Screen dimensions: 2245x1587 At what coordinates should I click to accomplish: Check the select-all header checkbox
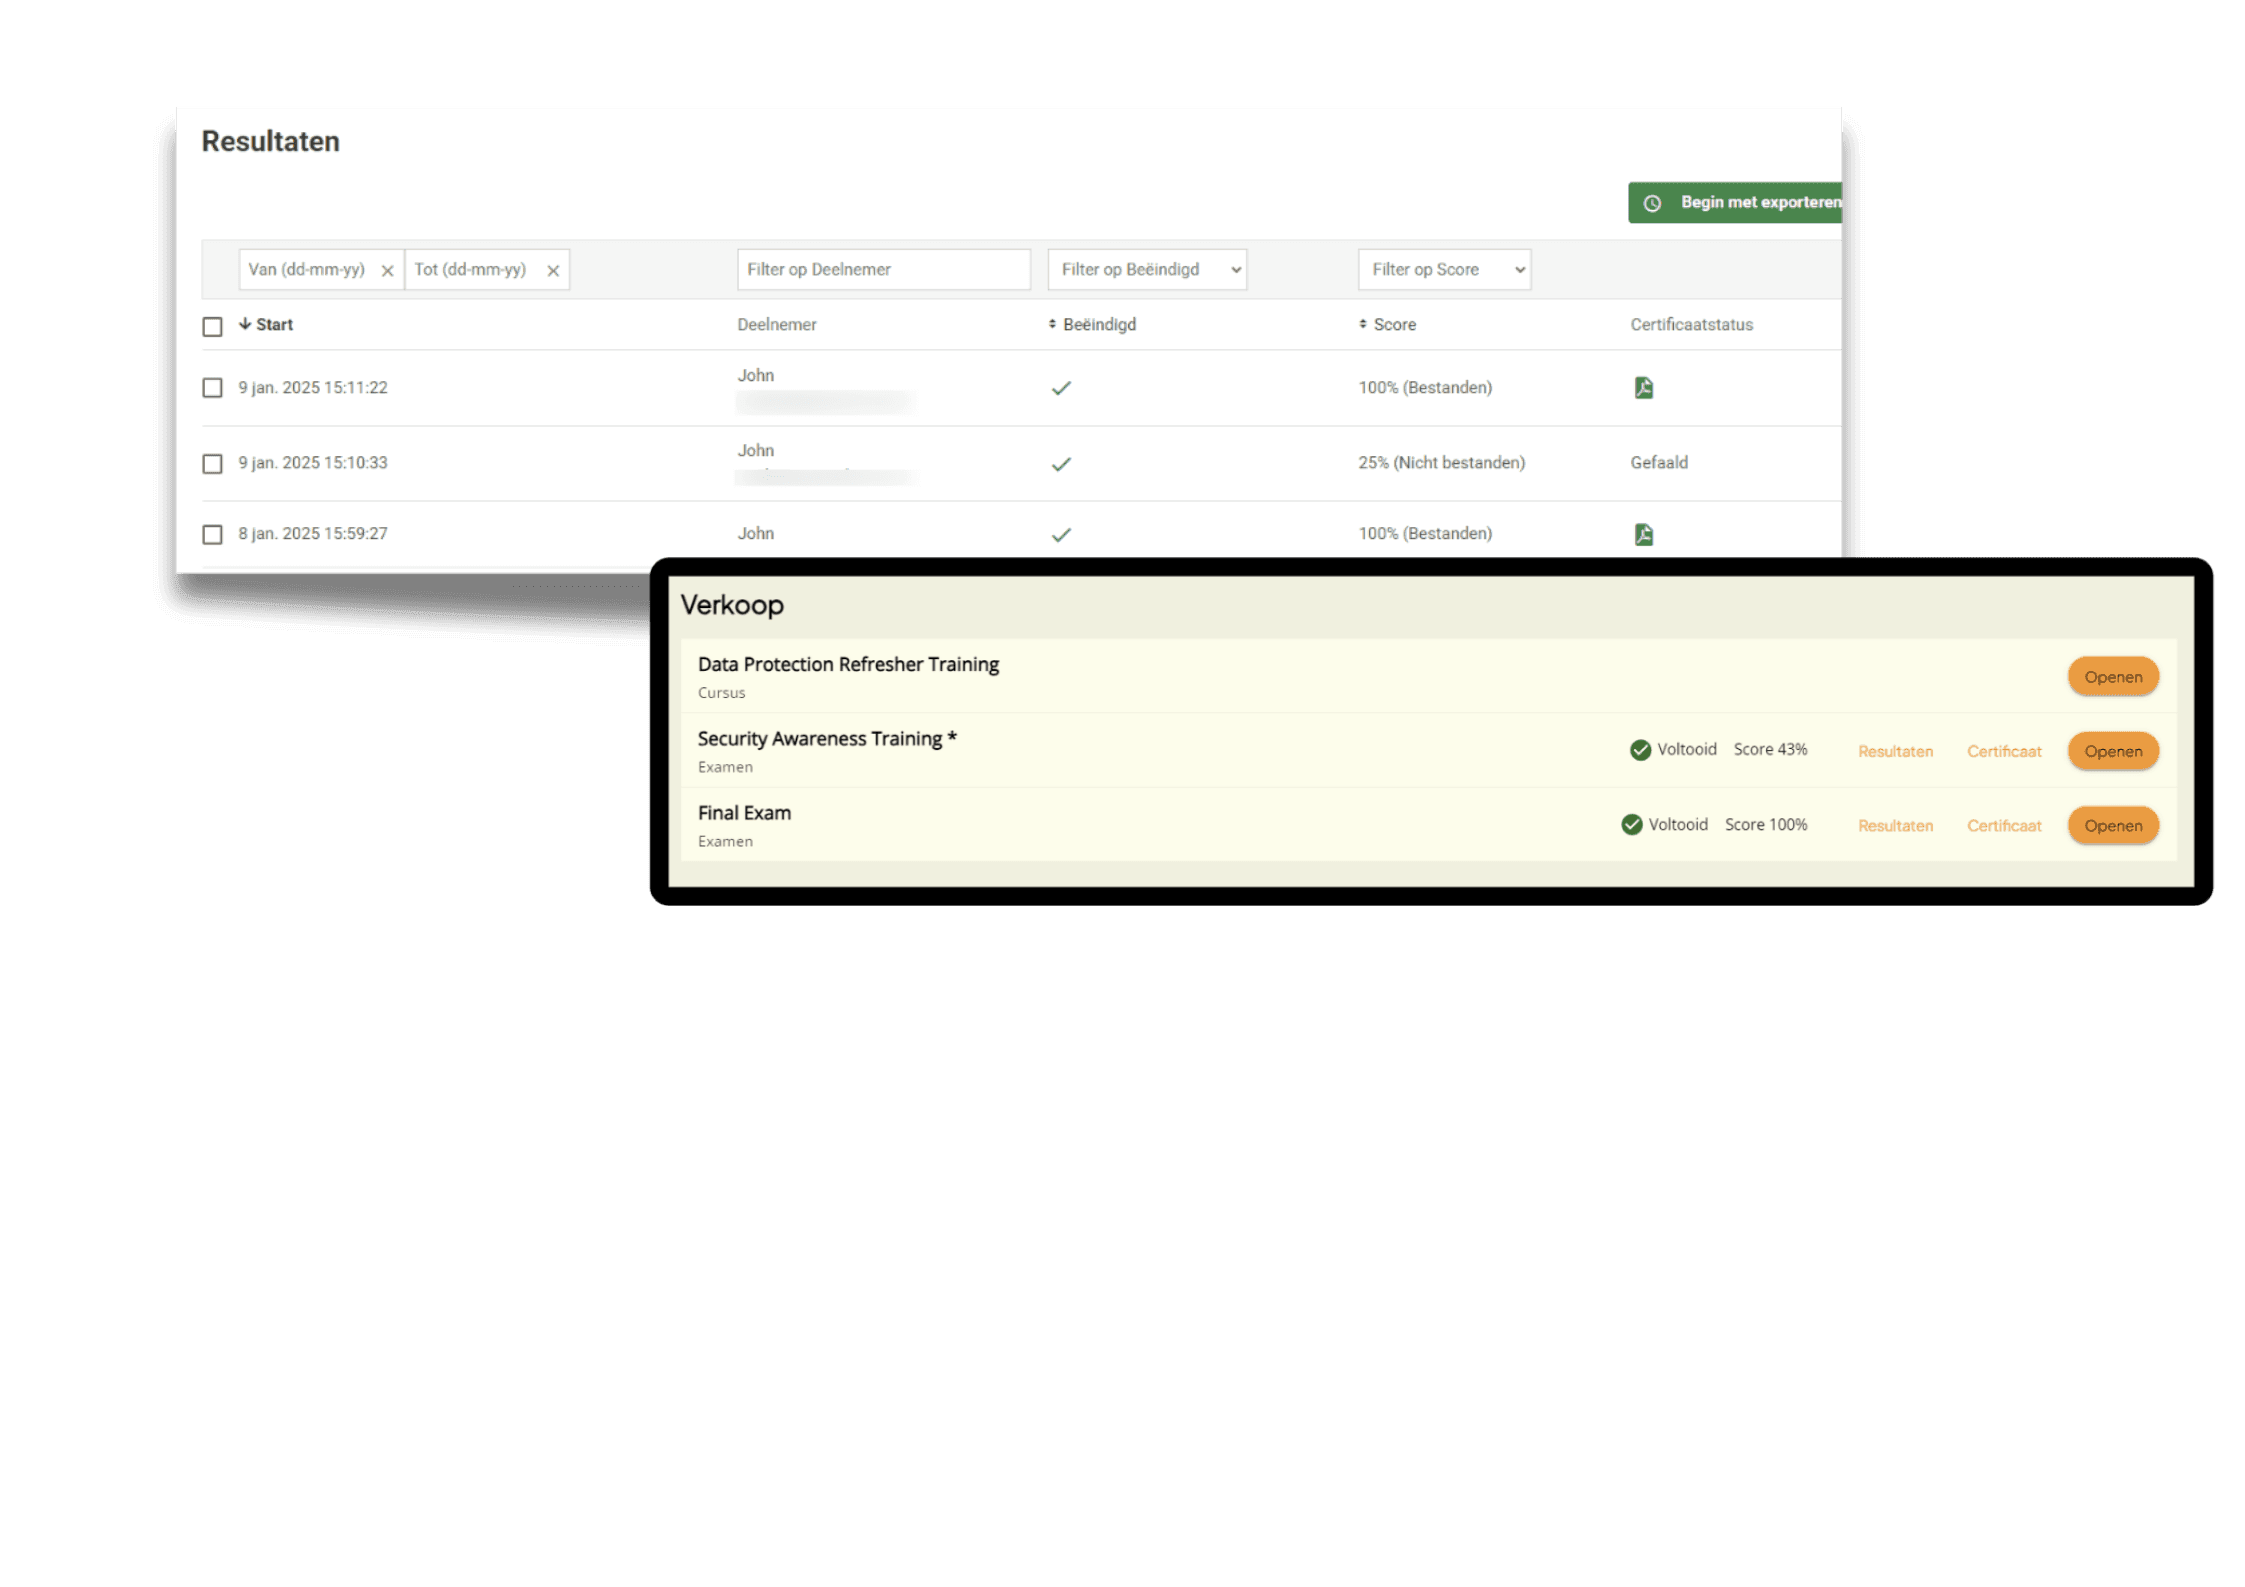coord(212,327)
